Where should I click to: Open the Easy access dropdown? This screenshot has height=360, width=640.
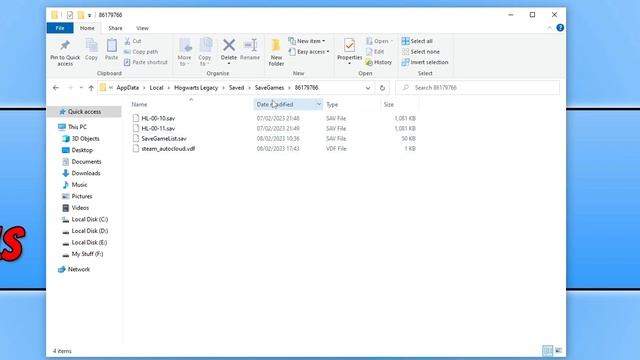click(309, 52)
